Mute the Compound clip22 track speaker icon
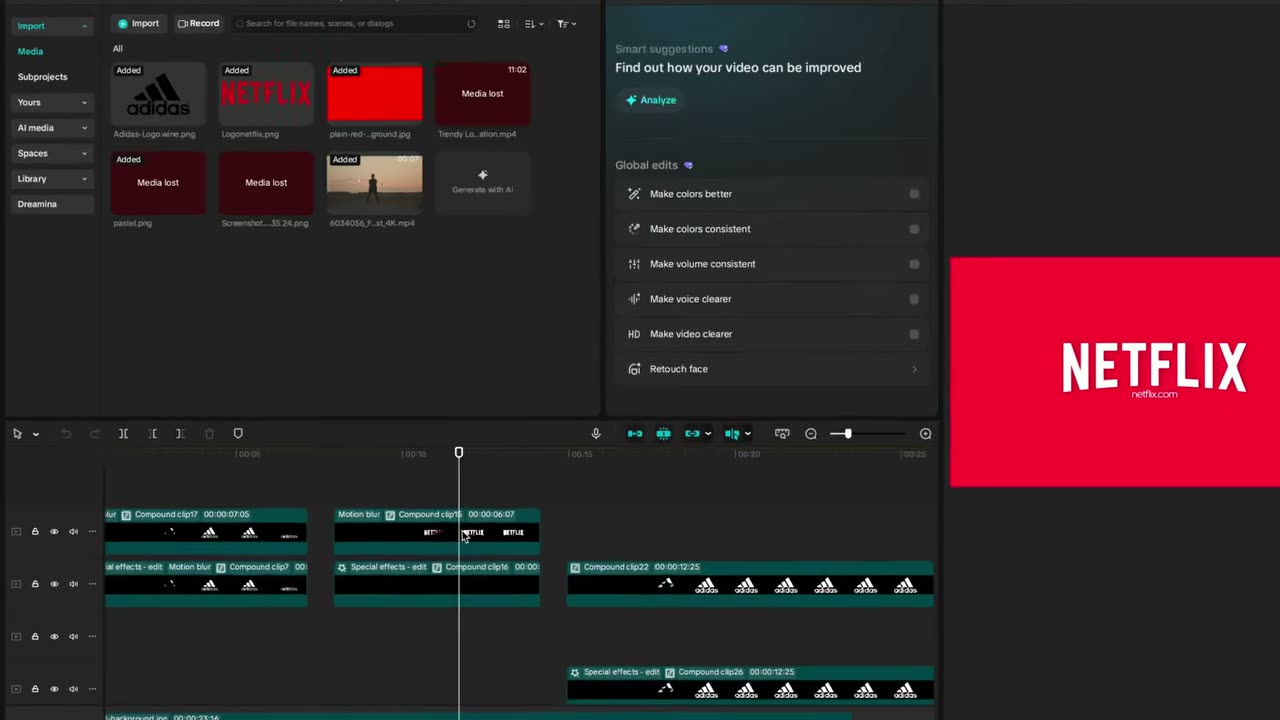 pos(73,584)
